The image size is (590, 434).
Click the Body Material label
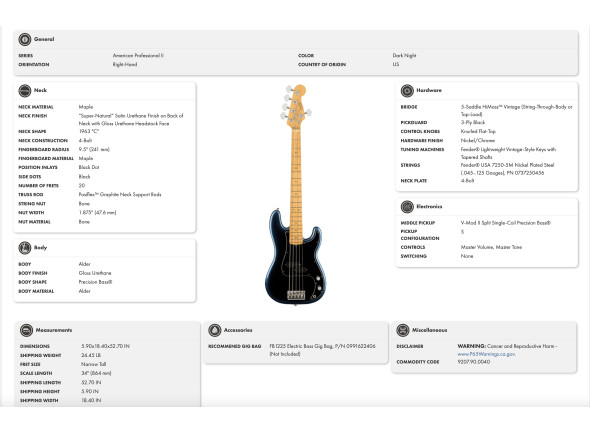pyautogui.click(x=36, y=291)
